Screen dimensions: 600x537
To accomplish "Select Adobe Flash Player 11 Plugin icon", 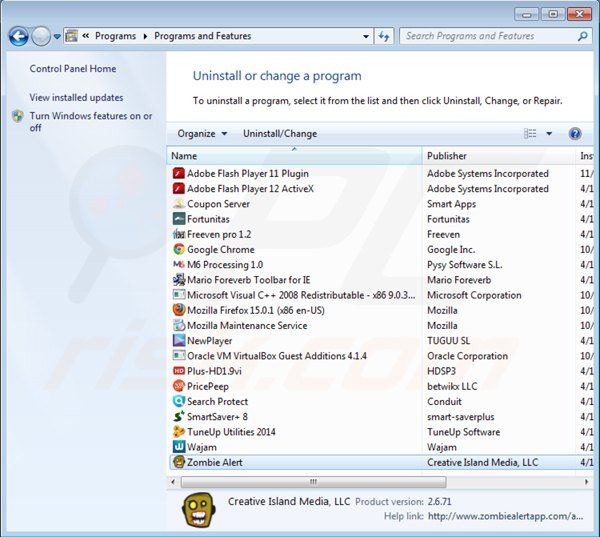I will point(179,173).
